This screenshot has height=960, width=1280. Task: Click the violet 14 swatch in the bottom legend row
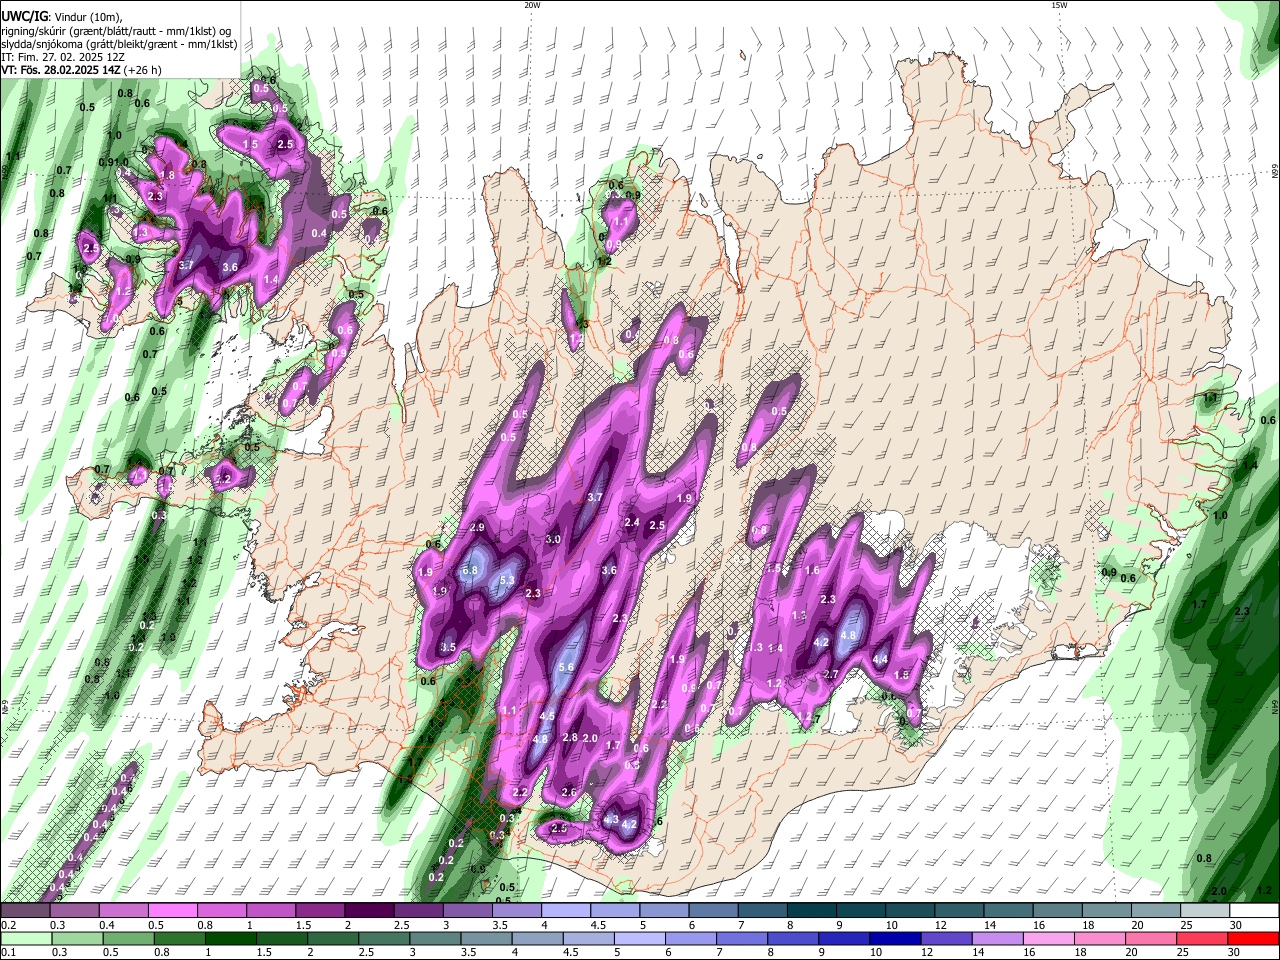pyautogui.click(x=997, y=939)
